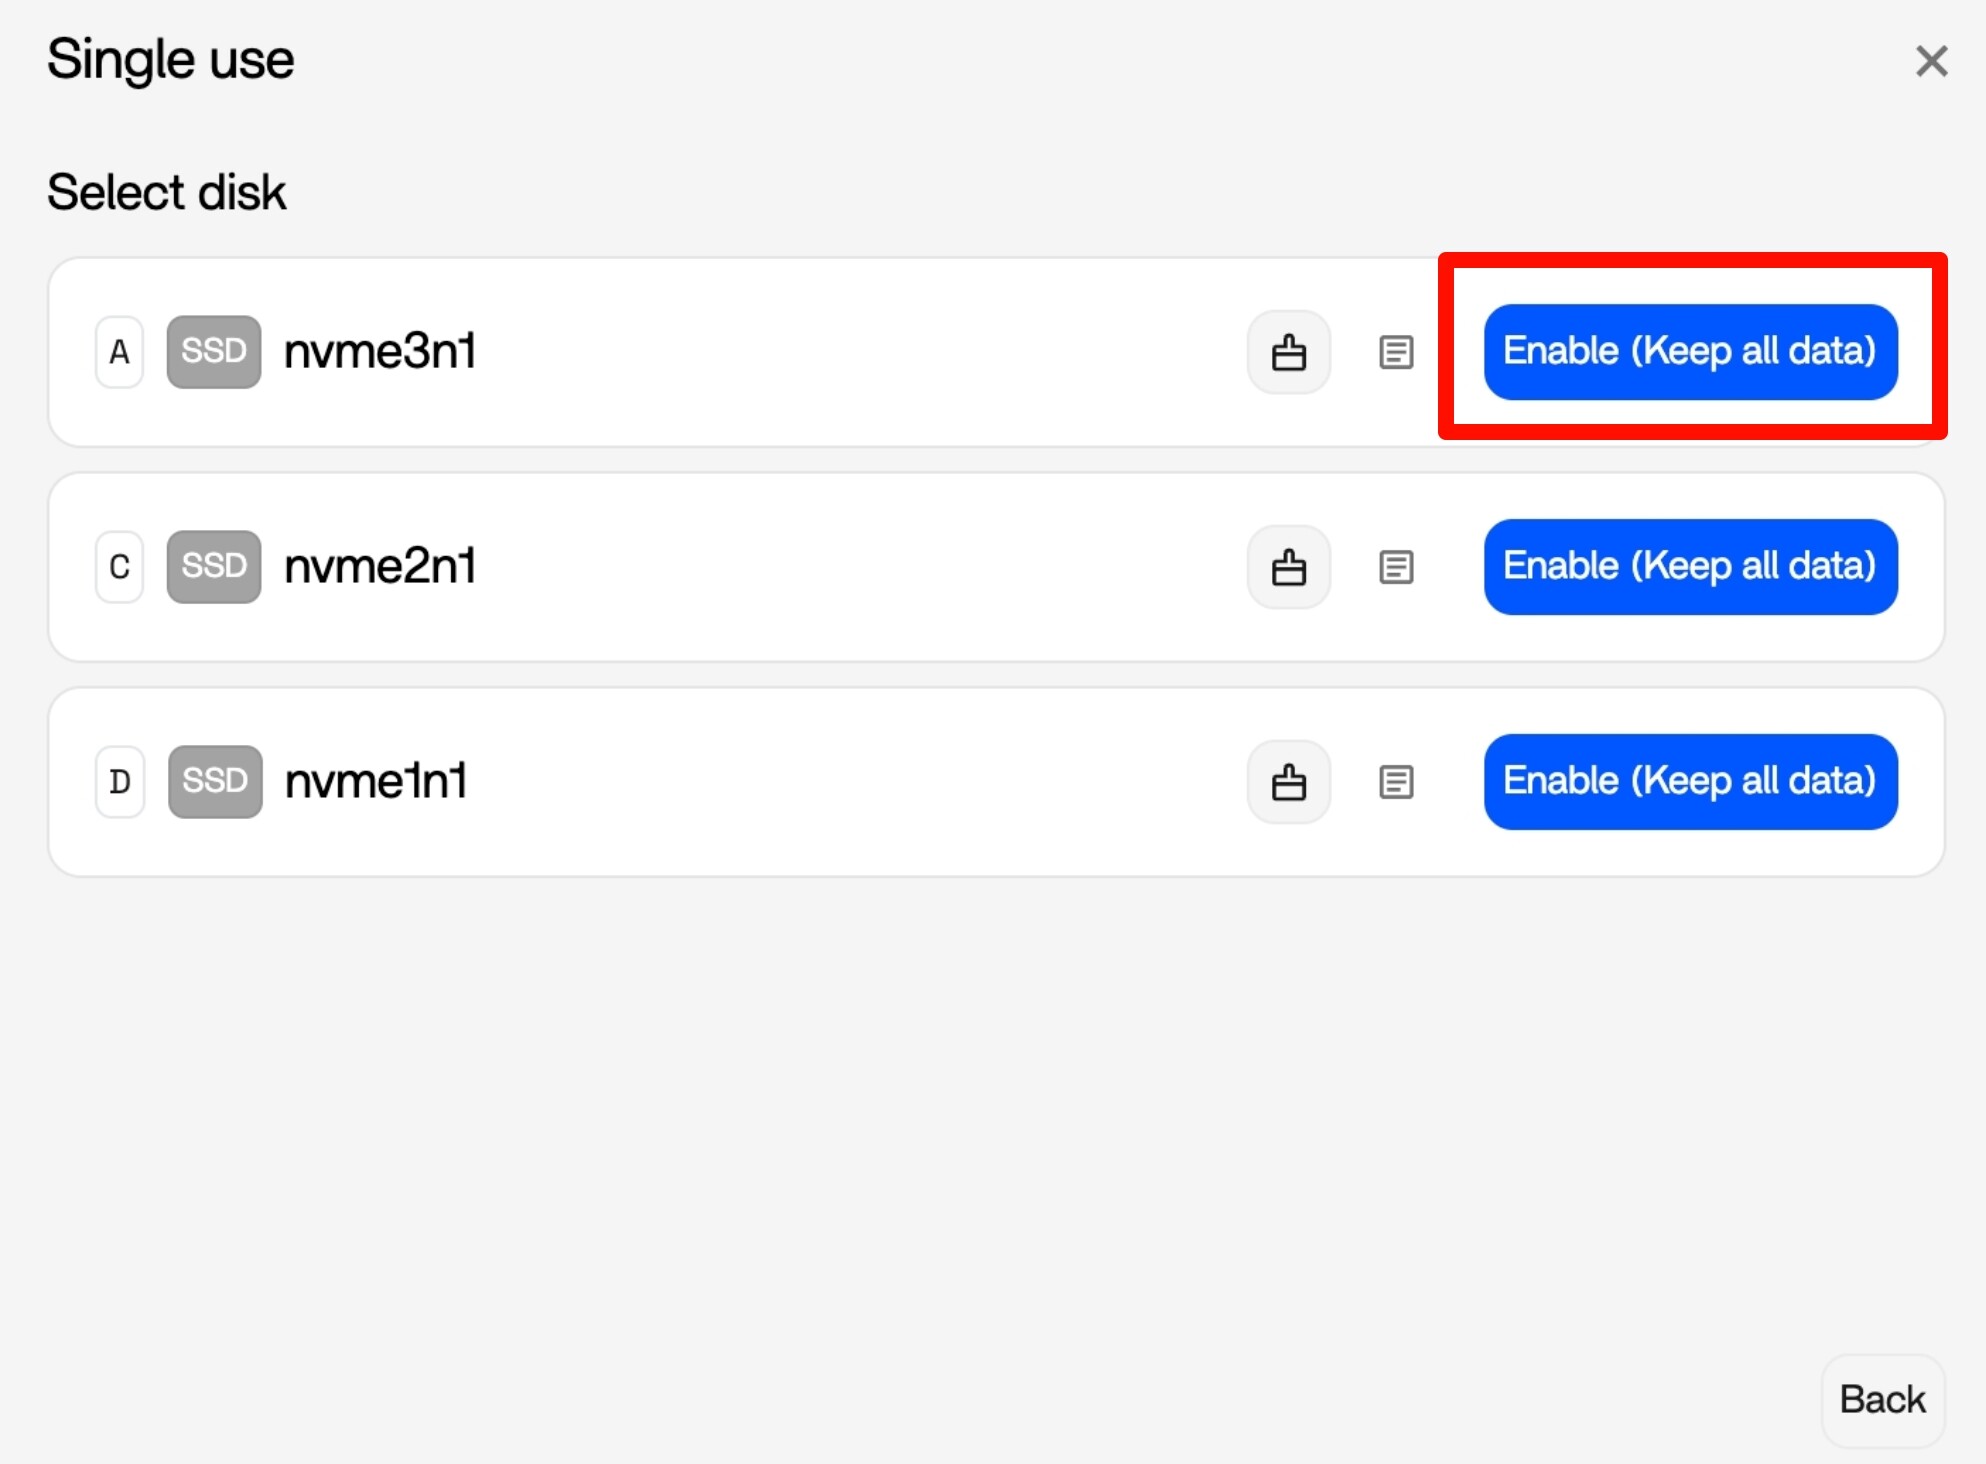Click the SSD badge of nvme1n1
The image size is (1986, 1464).
click(x=215, y=782)
